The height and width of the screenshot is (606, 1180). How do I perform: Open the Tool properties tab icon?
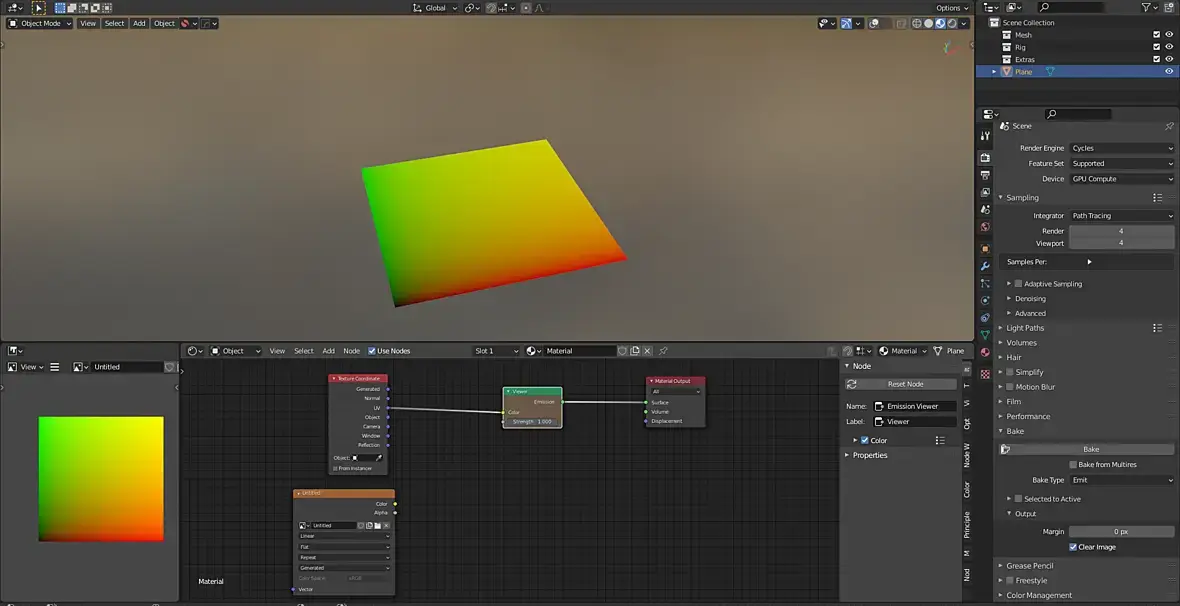(985, 136)
